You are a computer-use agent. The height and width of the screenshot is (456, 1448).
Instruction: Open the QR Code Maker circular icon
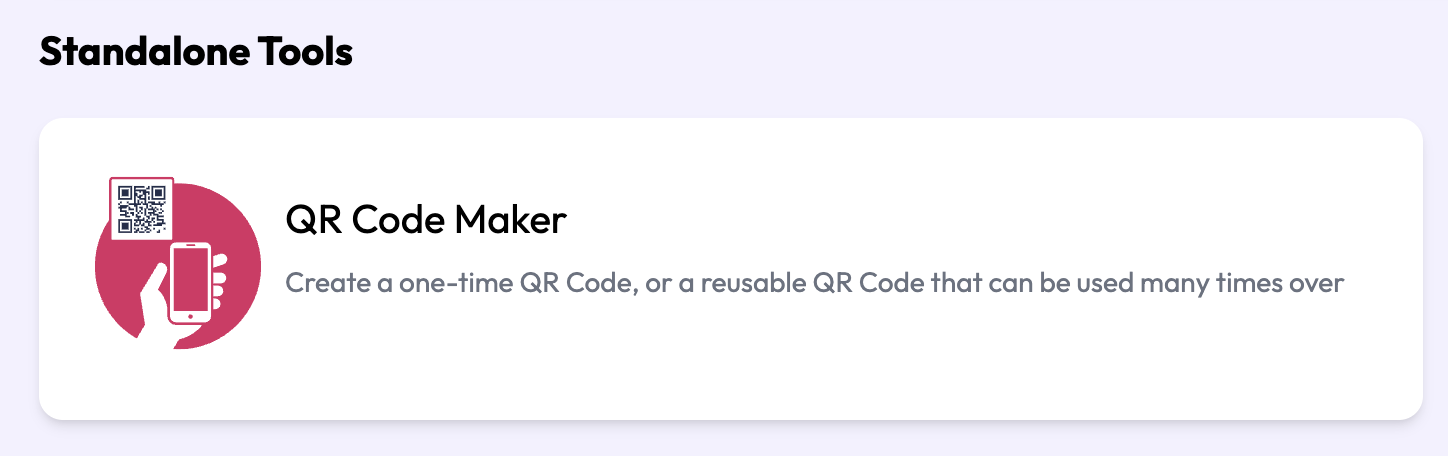[x=178, y=264]
